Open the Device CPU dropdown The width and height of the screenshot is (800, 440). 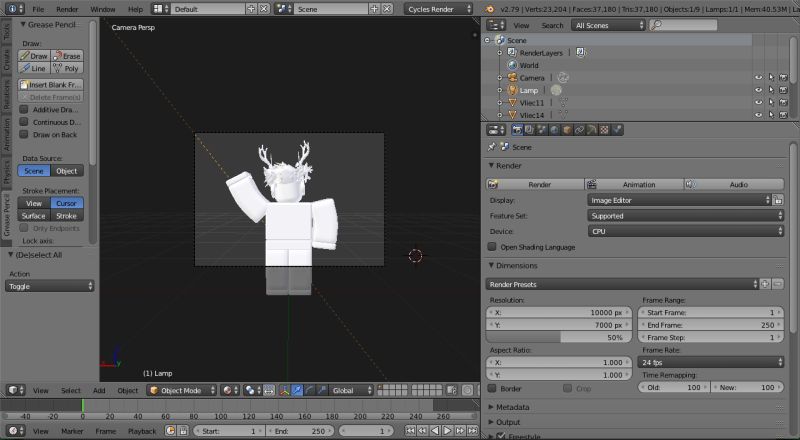coord(685,231)
